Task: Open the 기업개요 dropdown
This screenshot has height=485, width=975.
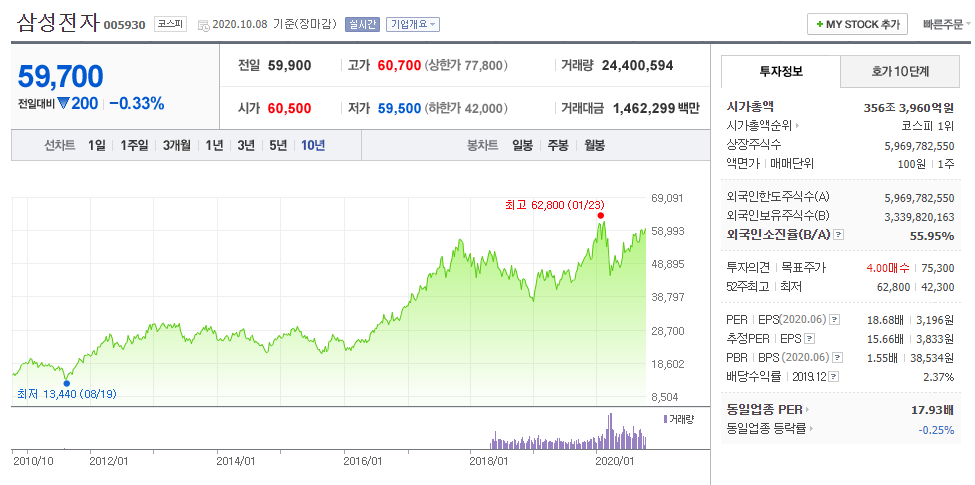Action: coord(413,25)
